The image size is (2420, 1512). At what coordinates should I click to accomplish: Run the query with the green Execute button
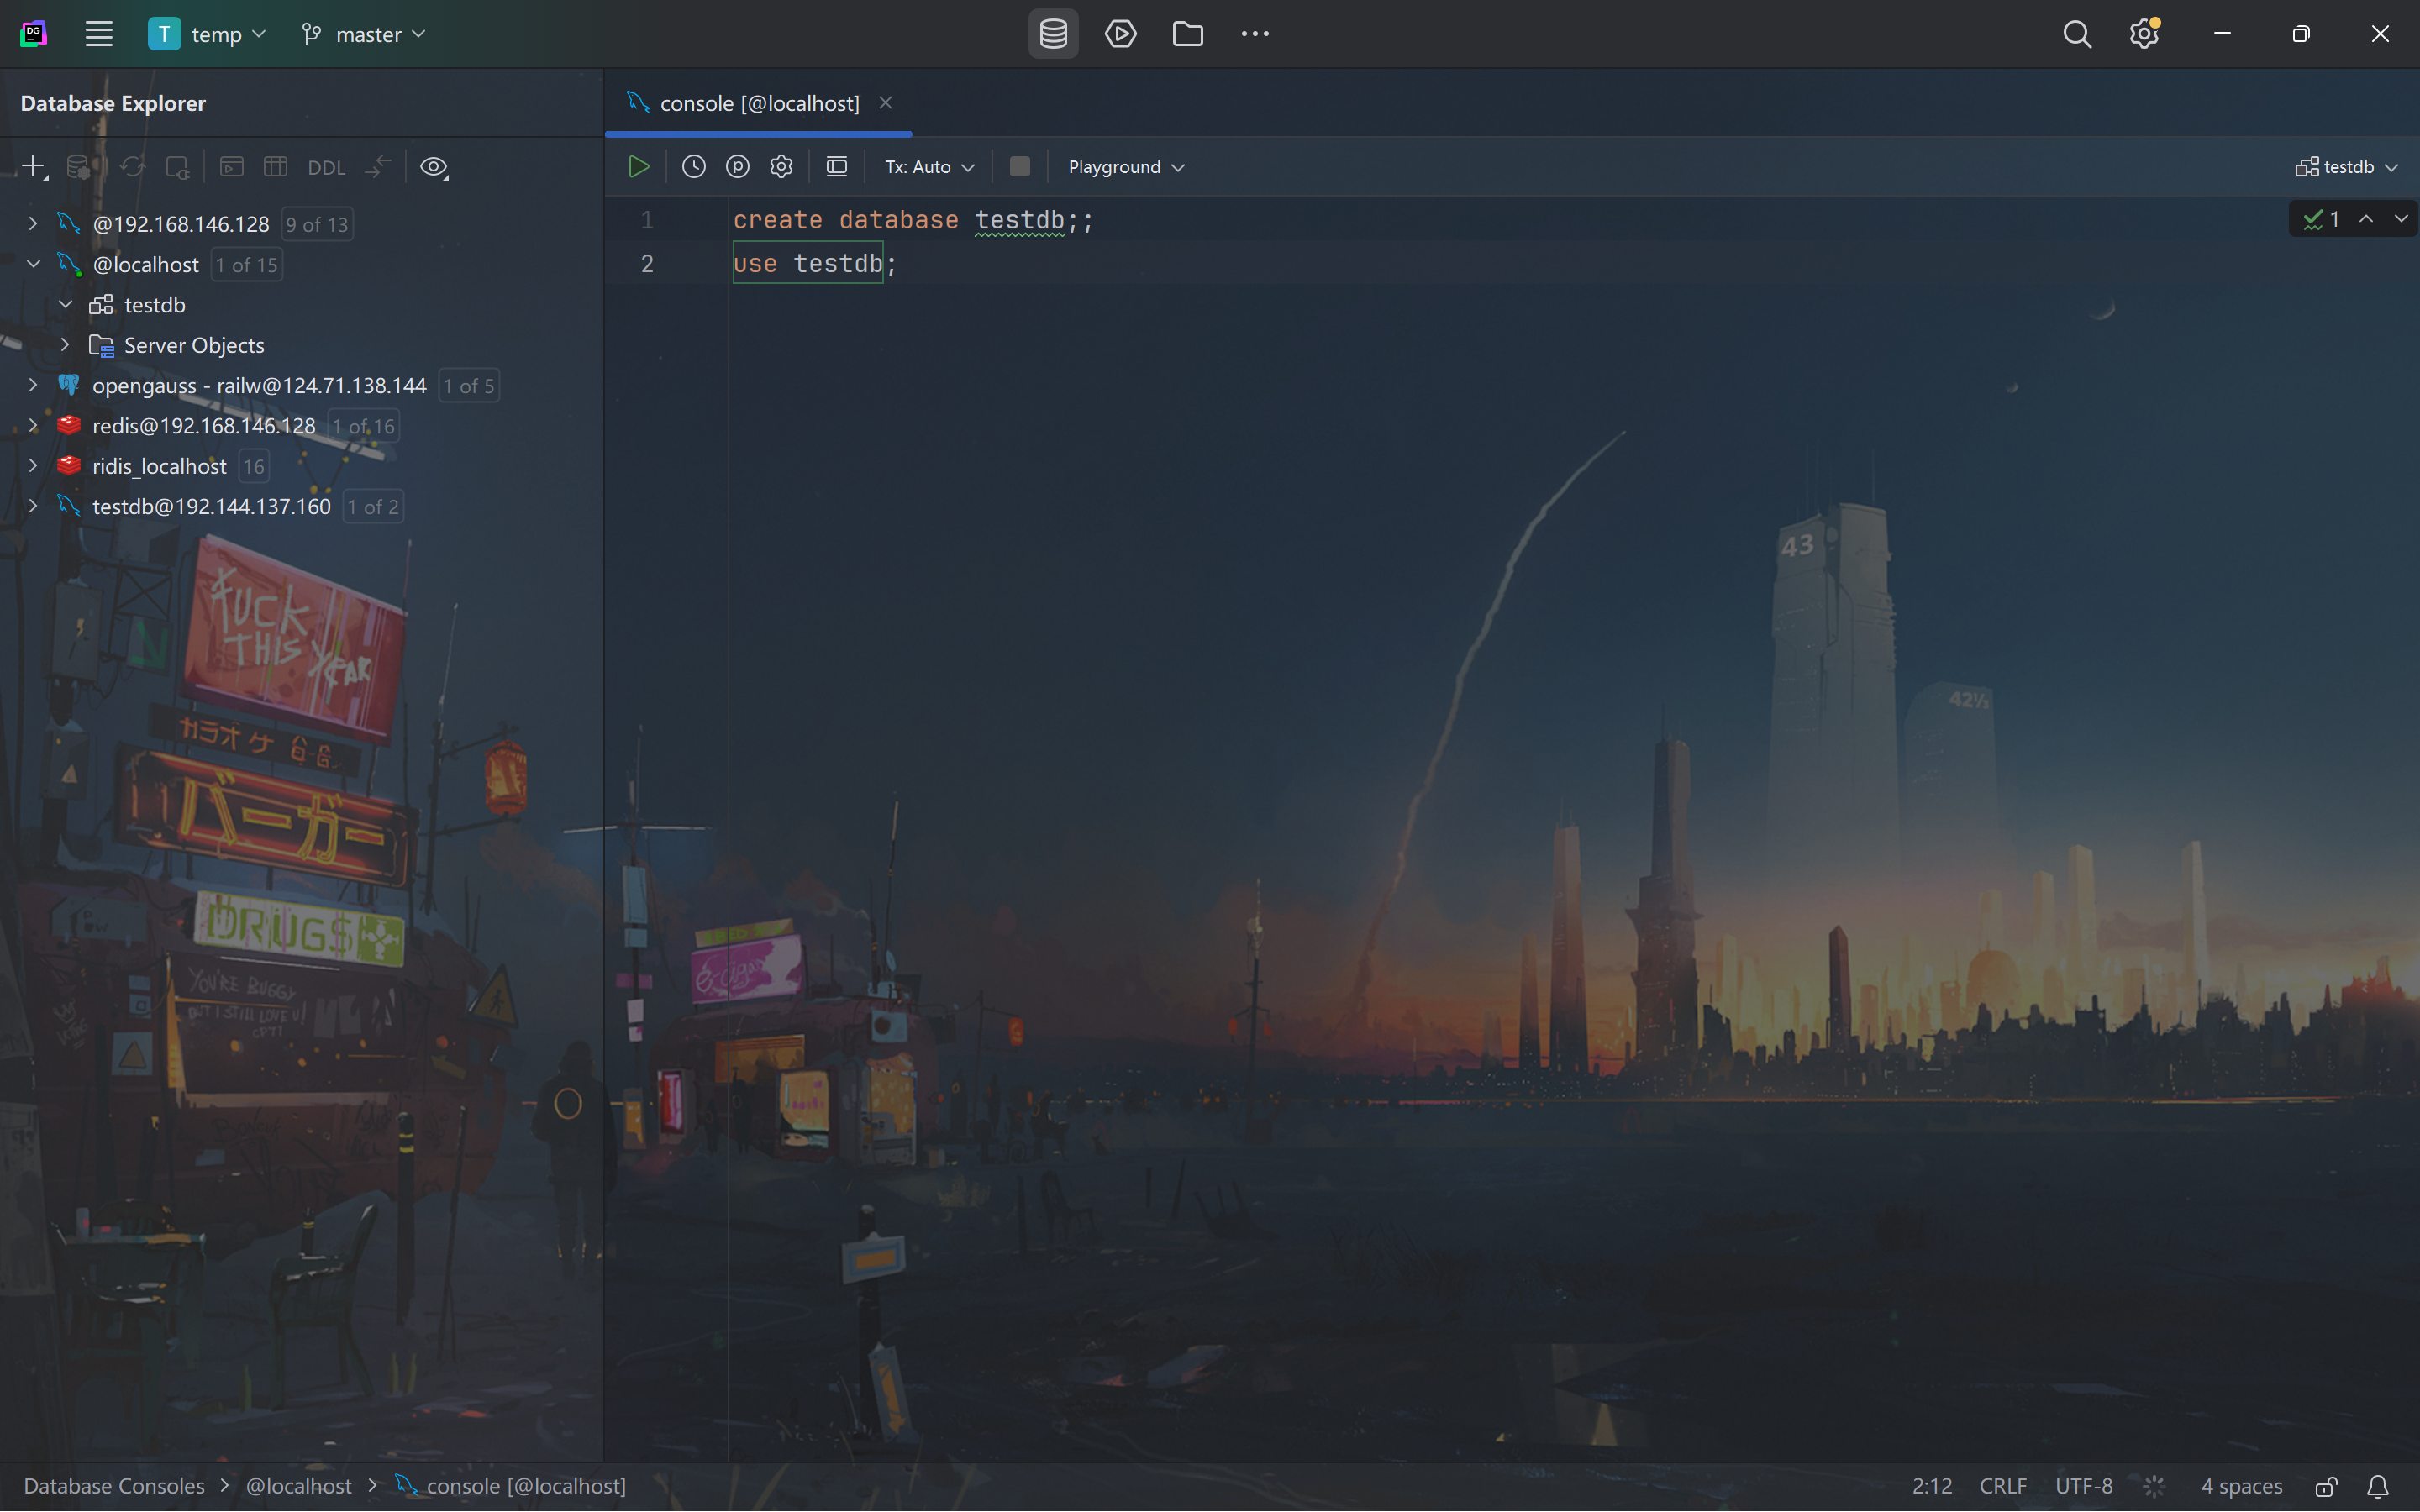[638, 167]
